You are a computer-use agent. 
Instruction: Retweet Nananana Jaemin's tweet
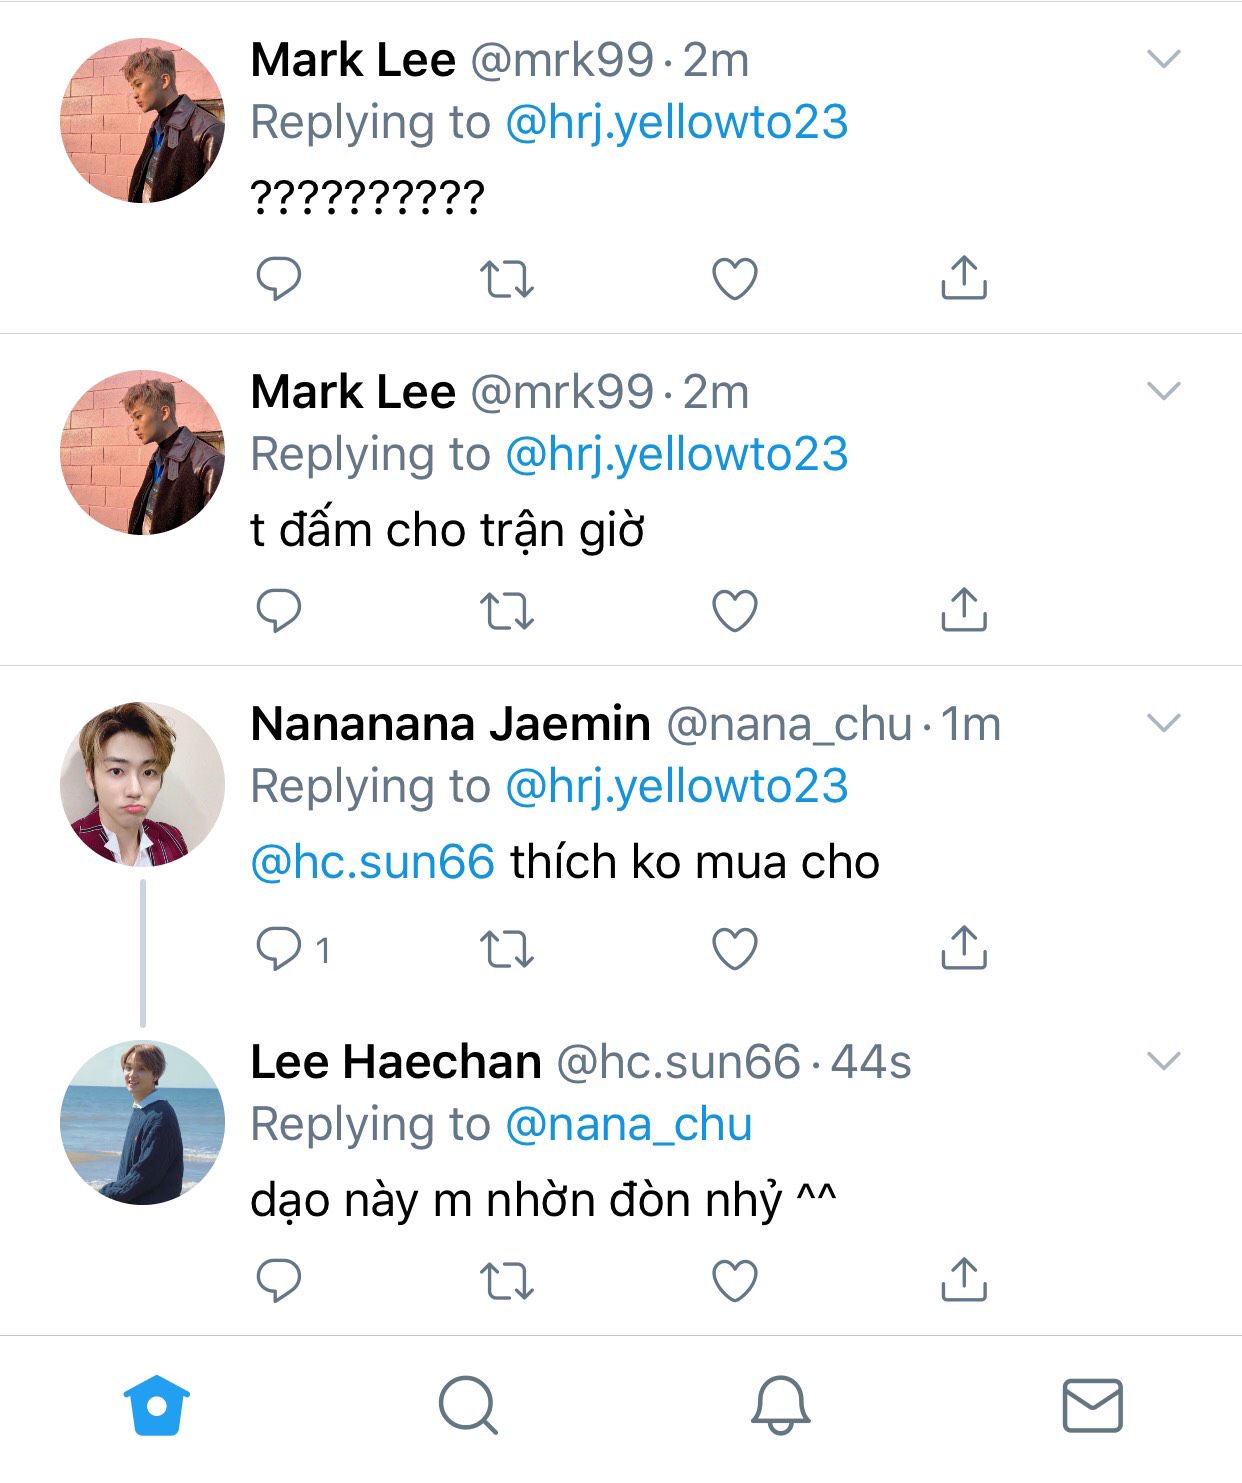coord(507,948)
